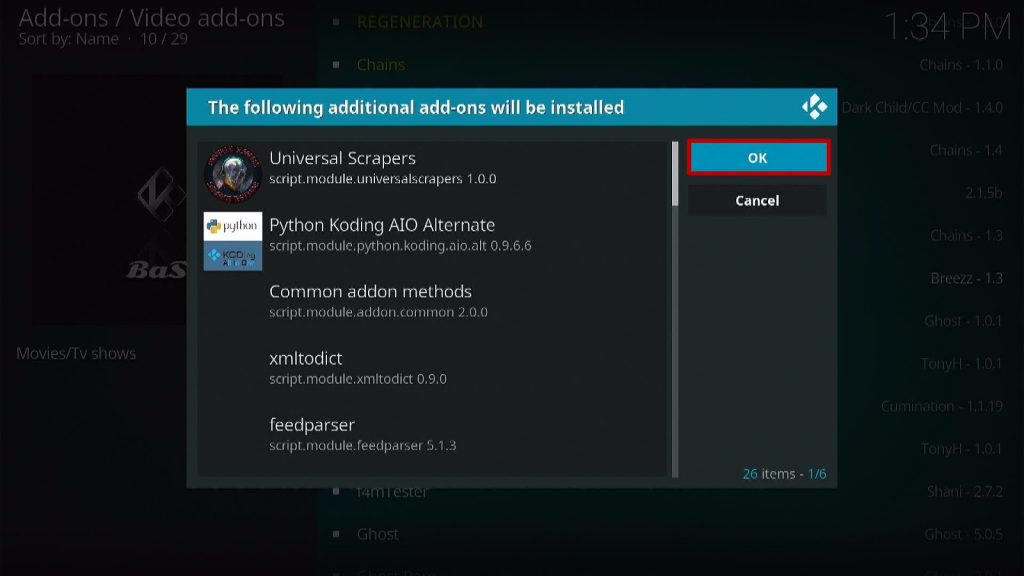This screenshot has height=576, width=1024.
Task: Click Movies/Tv shows description text
Action: tap(76, 353)
